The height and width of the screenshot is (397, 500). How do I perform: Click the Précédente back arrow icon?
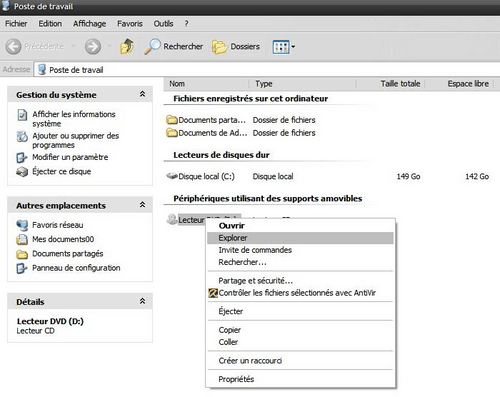13,47
